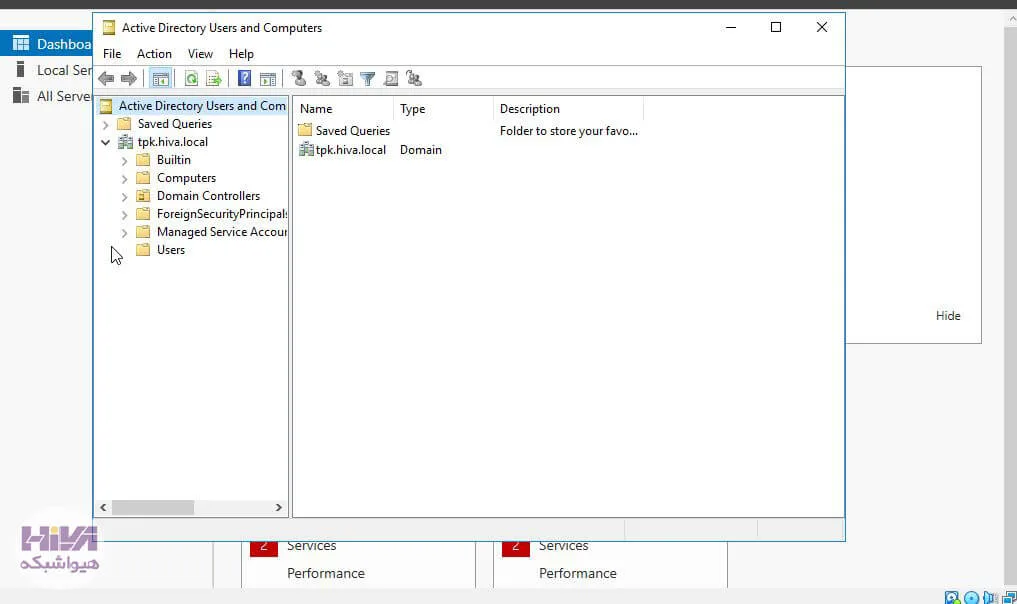Sort by the Type column header
The height and width of the screenshot is (604, 1017).
coord(444,109)
